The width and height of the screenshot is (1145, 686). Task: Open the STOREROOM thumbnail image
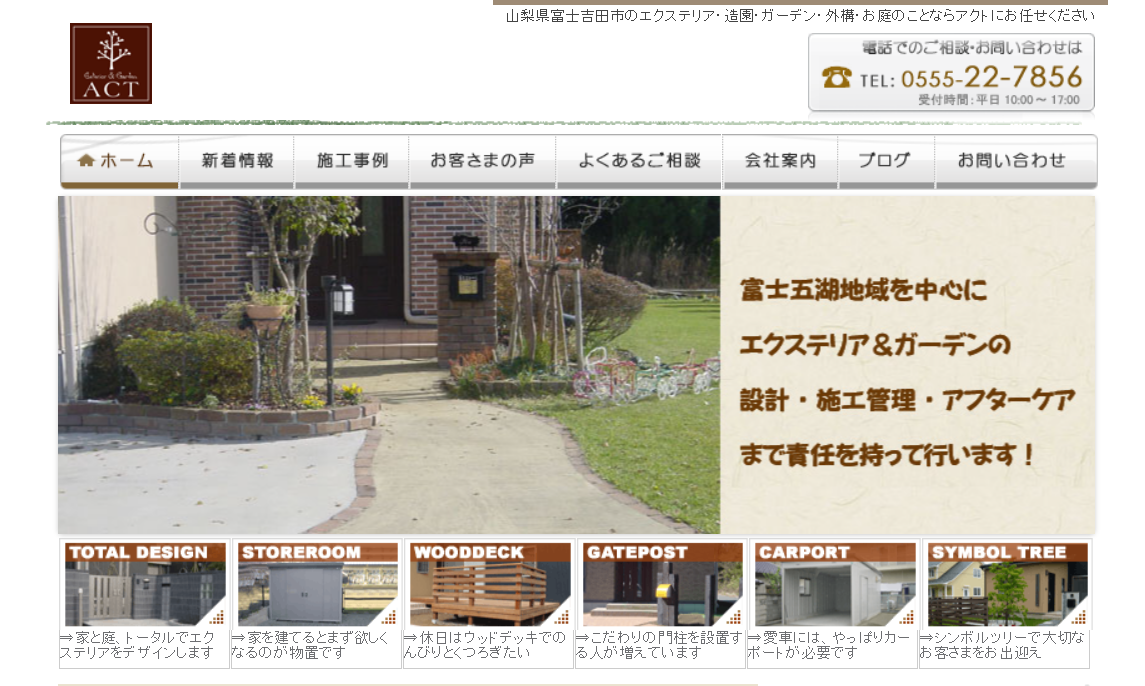tap(317, 584)
